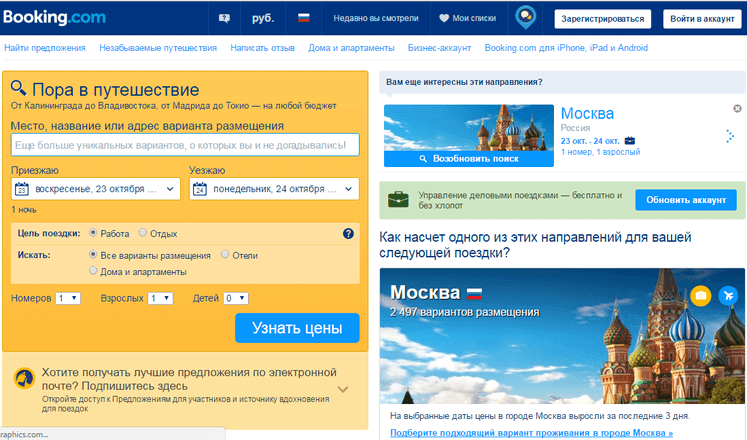Open the check-in date dropdown
747x440 pixels.
click(95, 189)
